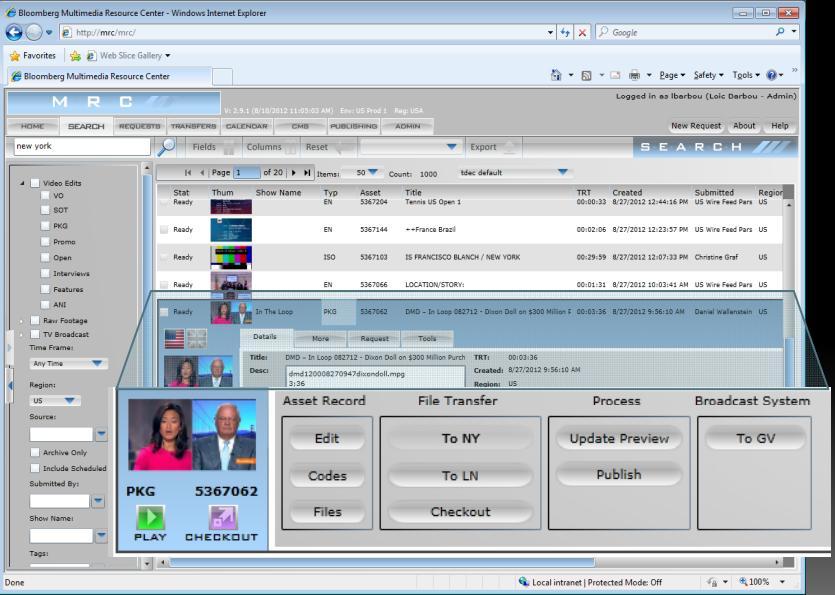Click the Export toolbar button

click(493, 147)
